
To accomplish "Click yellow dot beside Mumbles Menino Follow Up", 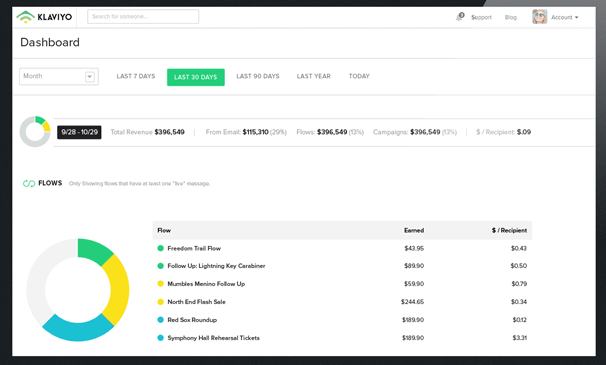I will click(x=160, y=284).
